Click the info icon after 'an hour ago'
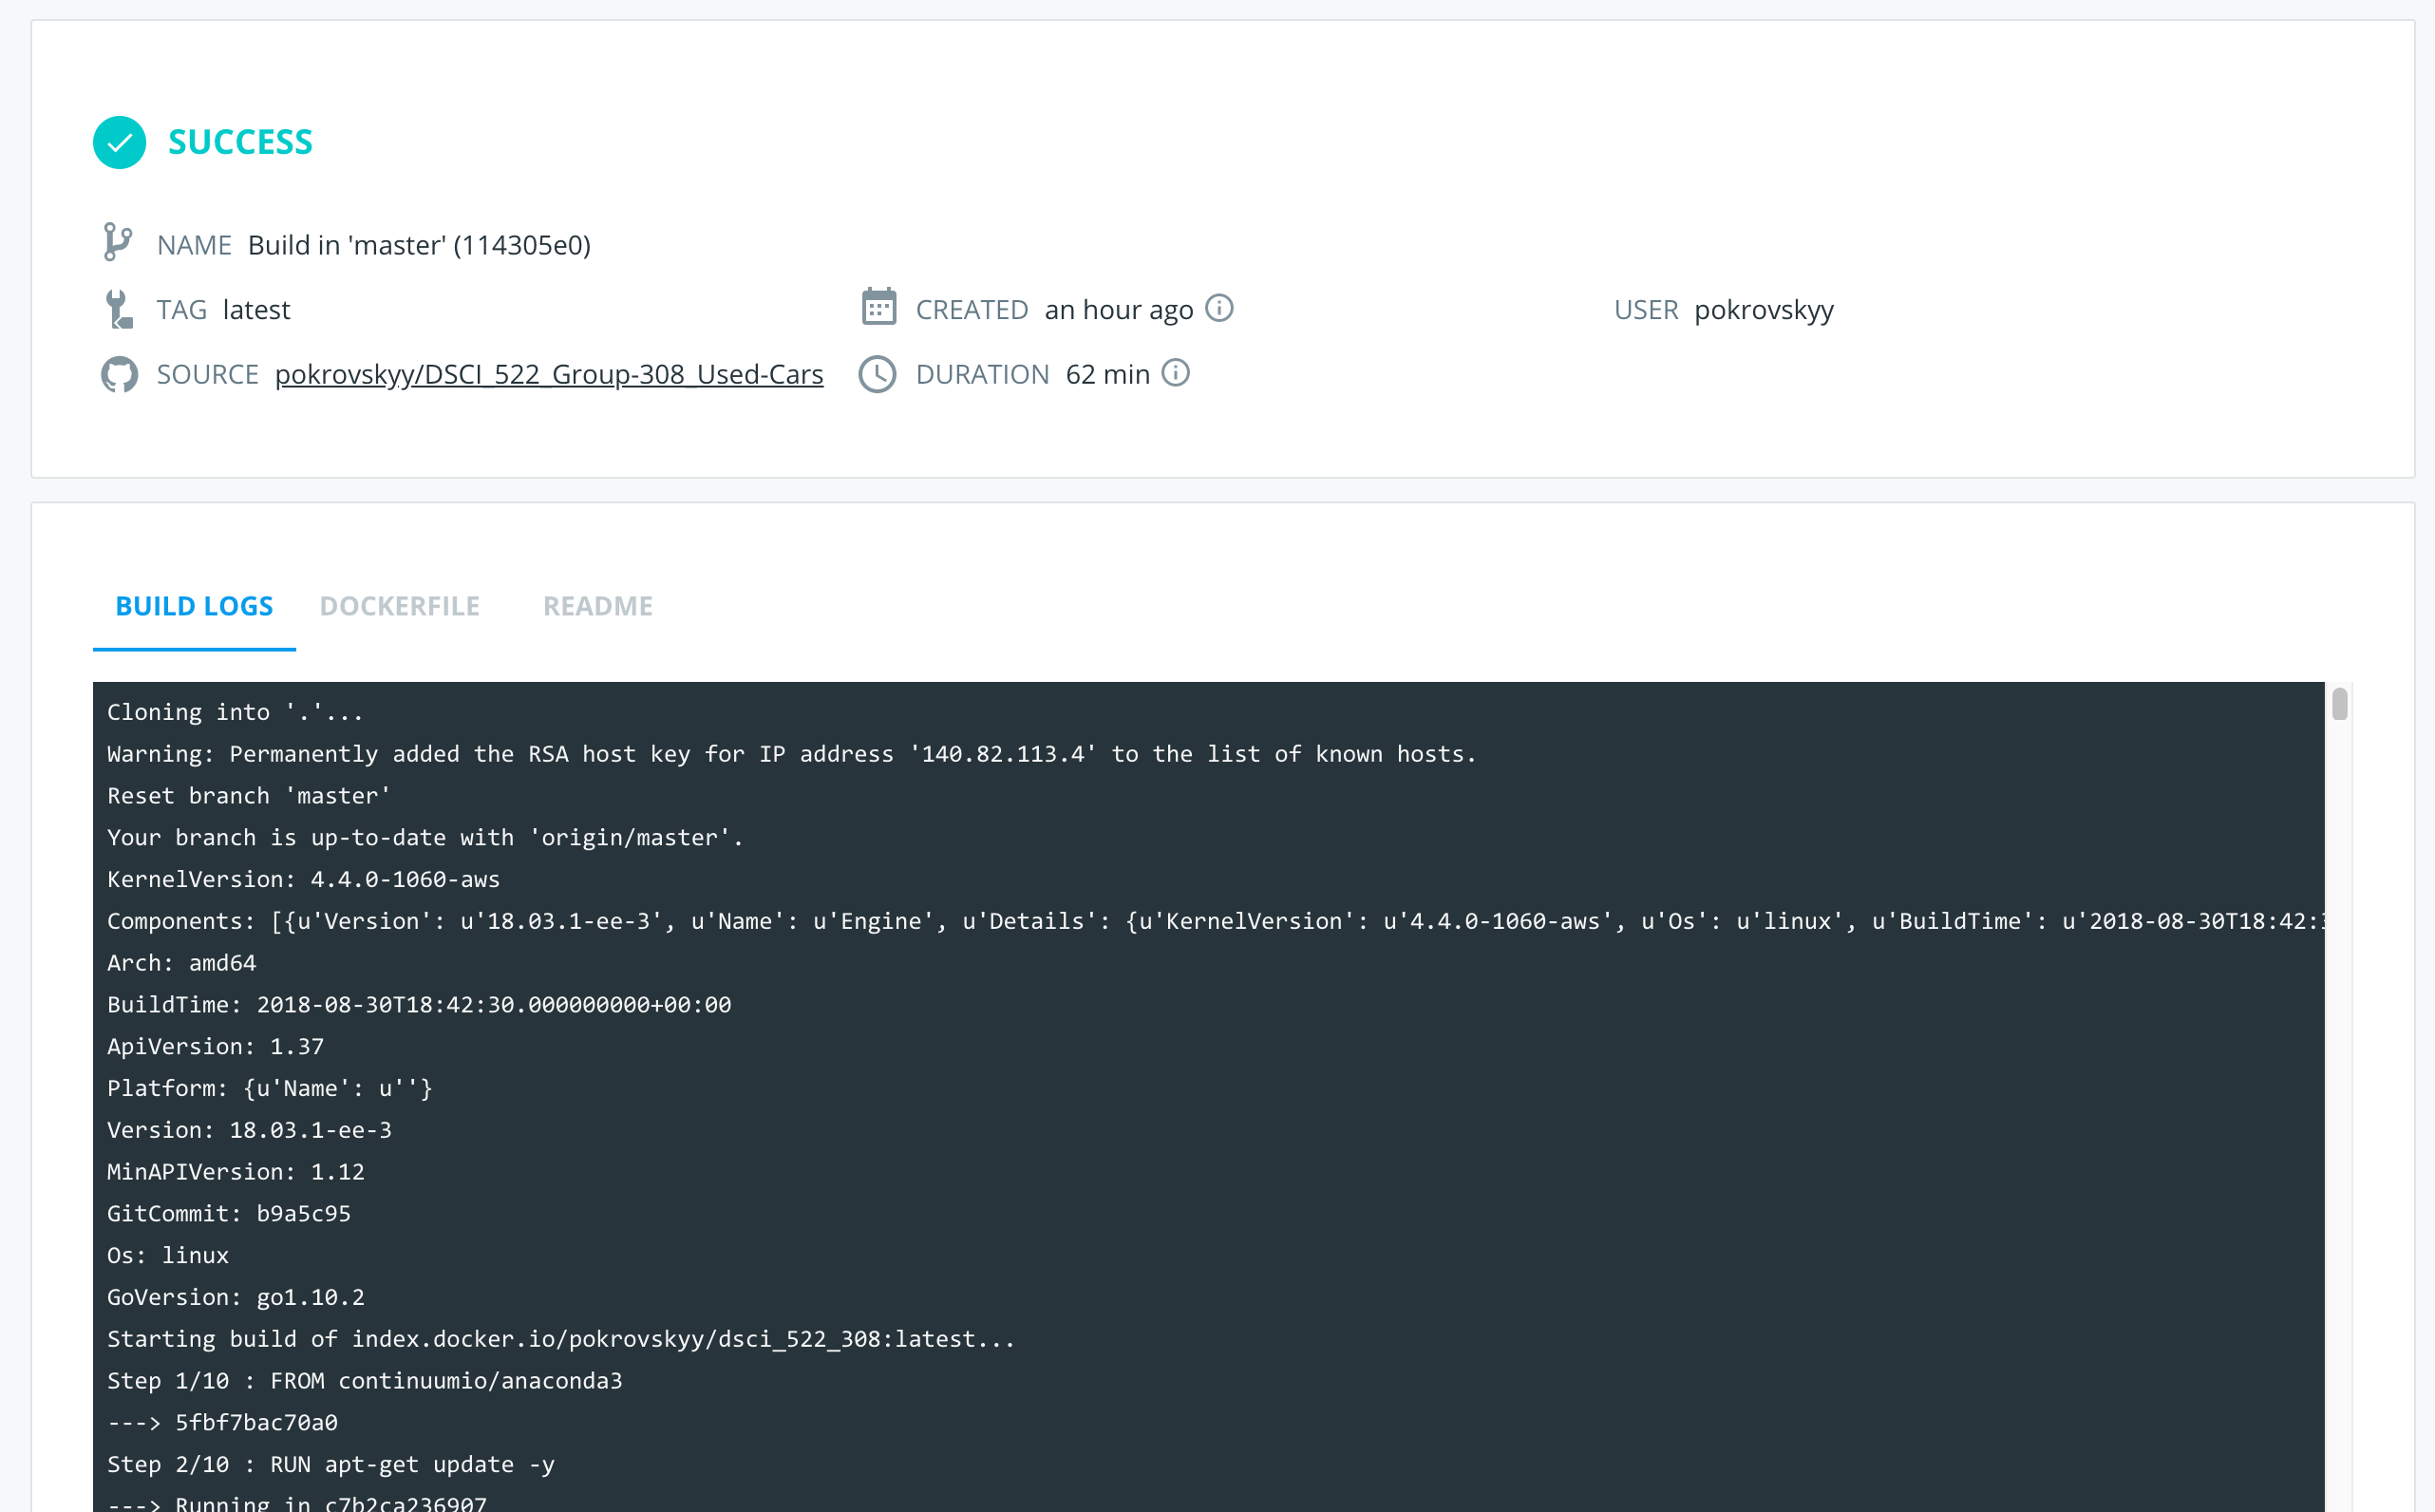2435x1512 pixels. [1219, 308]
